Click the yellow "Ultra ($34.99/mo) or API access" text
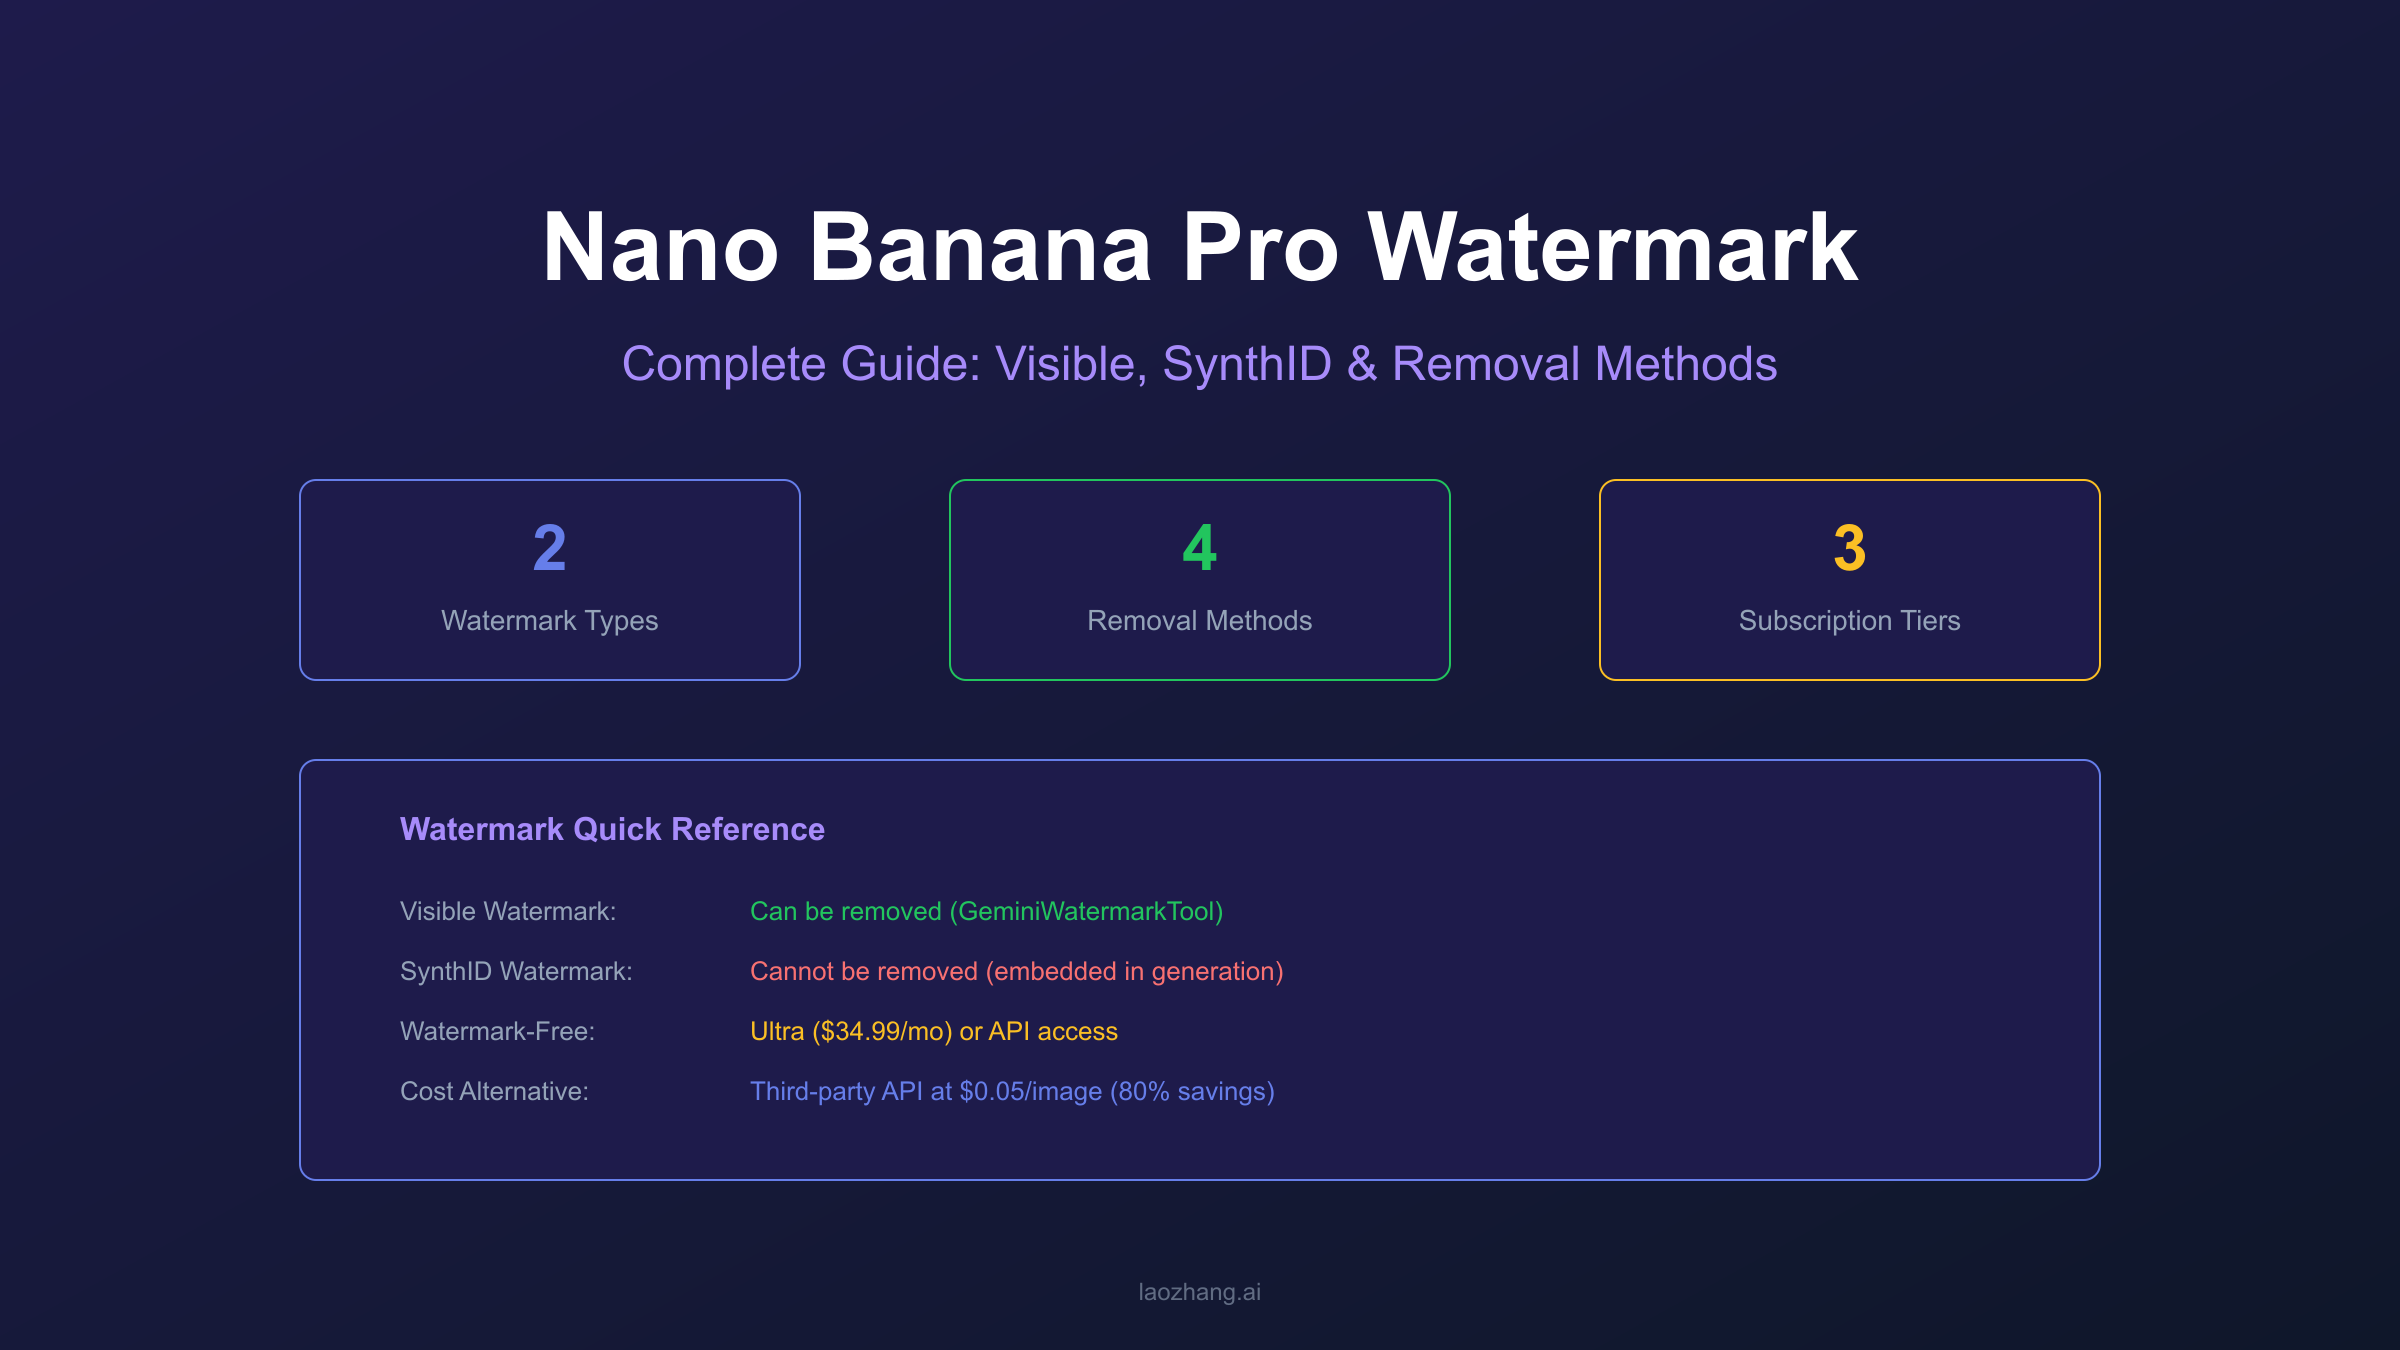This screenshot has width=2400, height=1350. (933, 1031)
